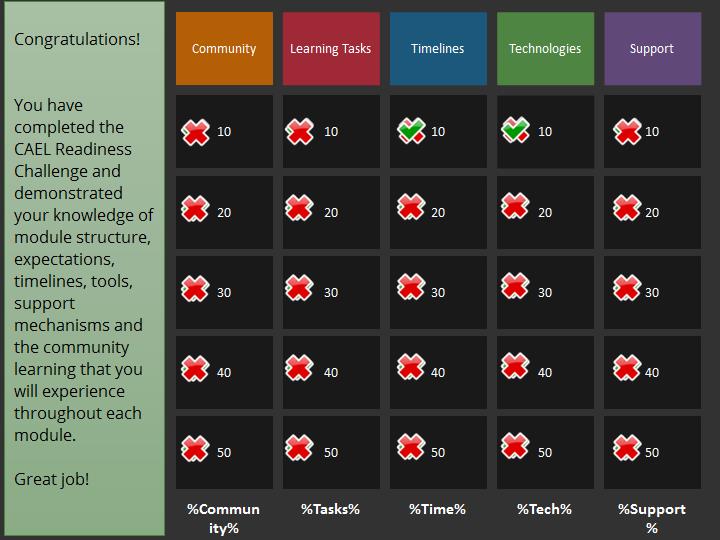Click the red X on Timelines 40

click(411, 367)
